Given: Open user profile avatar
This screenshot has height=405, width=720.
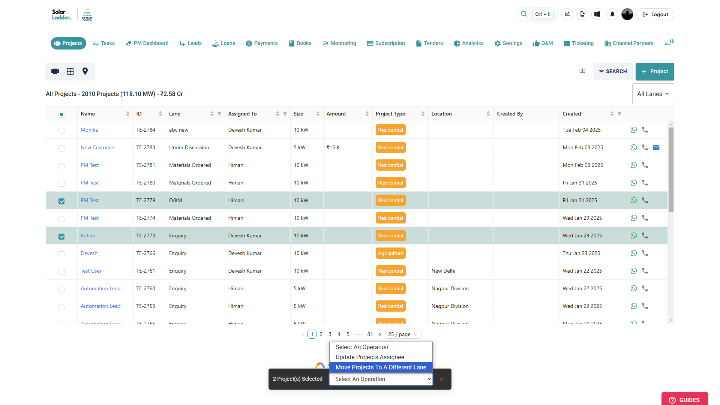Looking at the screenshot, I should click(x=627, y=14).
